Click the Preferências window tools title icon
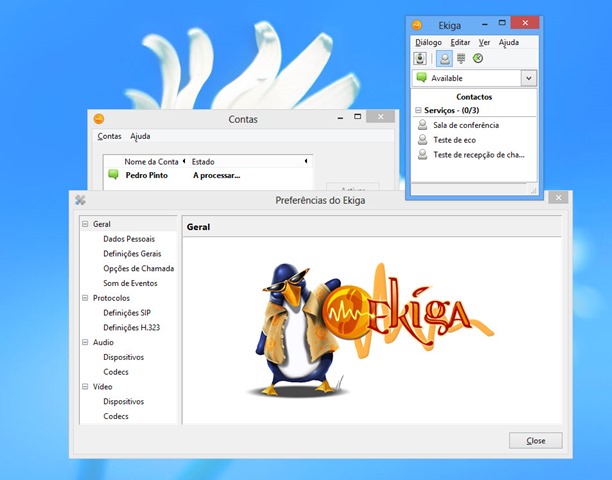This screenshot has width=612, height=480. (x=80, y=200)
